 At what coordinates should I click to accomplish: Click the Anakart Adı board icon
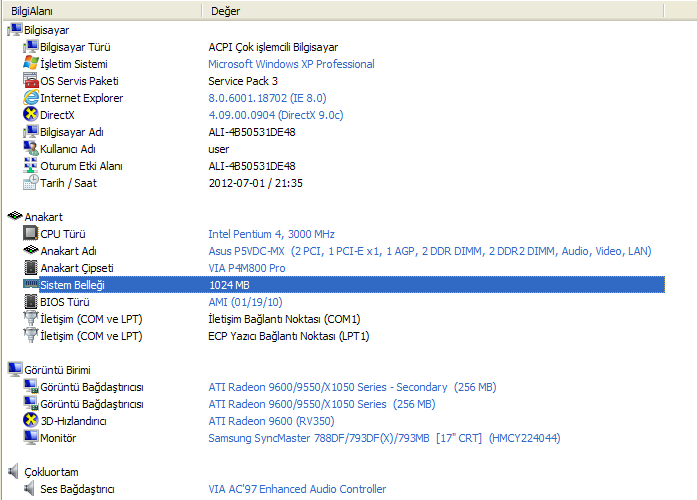[31, 250]
